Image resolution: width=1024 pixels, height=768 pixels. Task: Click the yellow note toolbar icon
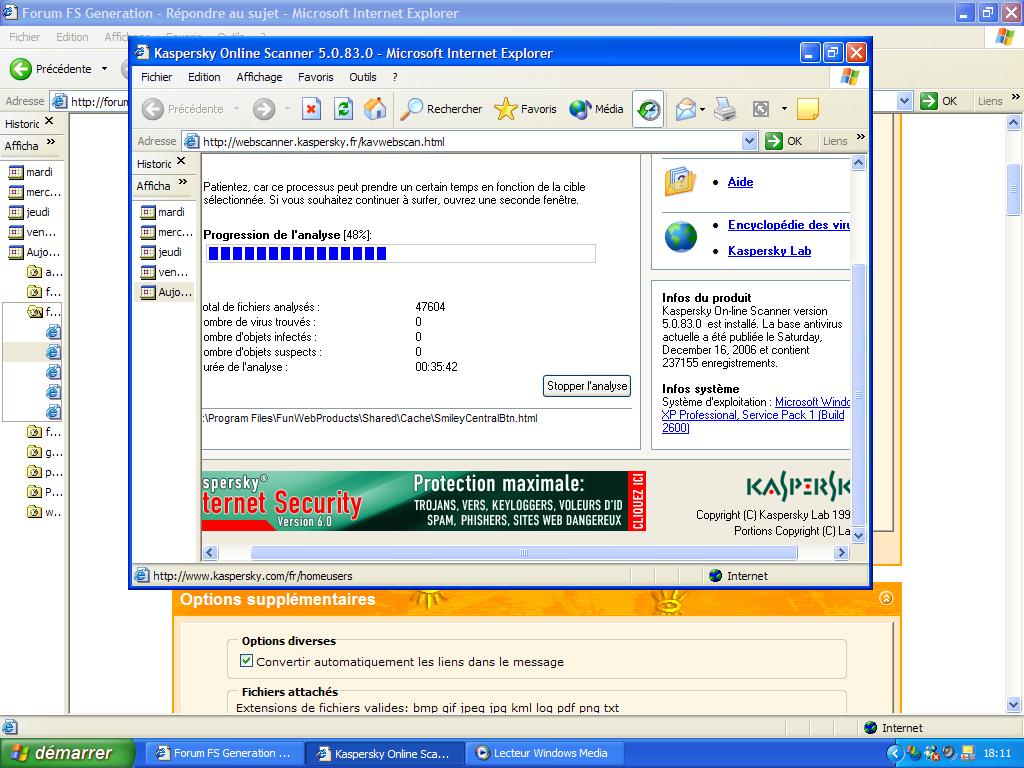[x=808, y=109]
